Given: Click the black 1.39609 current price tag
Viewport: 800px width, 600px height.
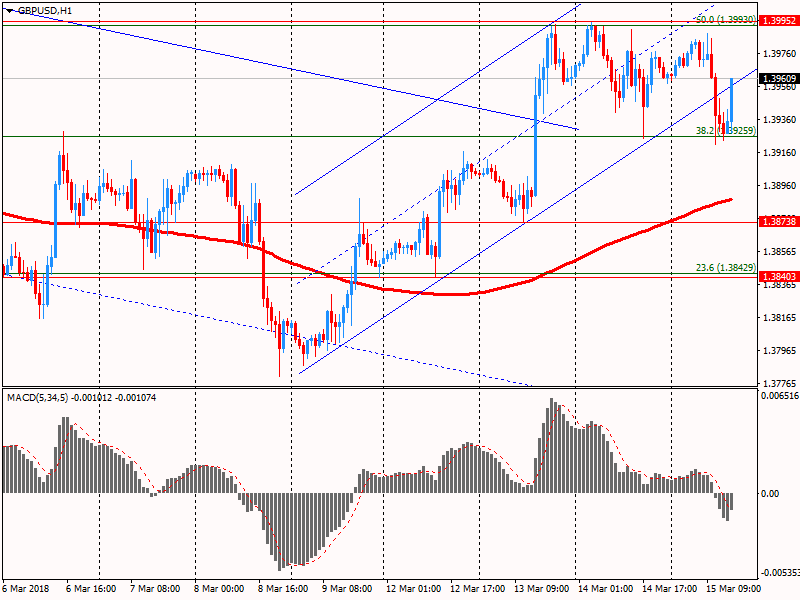Looking at the screenshot, I should pos(778,78).
